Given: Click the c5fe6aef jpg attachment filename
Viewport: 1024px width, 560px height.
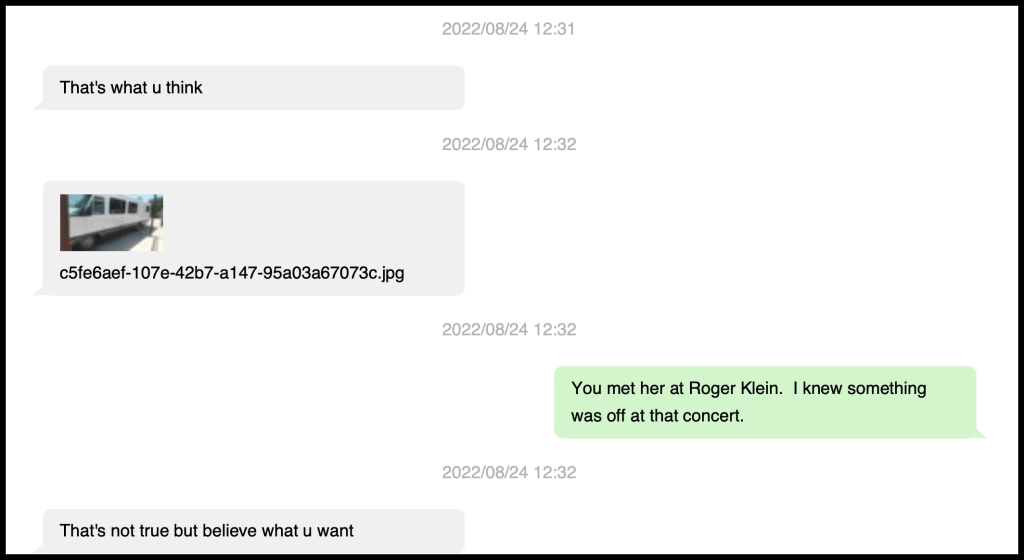Looking at the screenshot, I should click(x=232, y=272).
